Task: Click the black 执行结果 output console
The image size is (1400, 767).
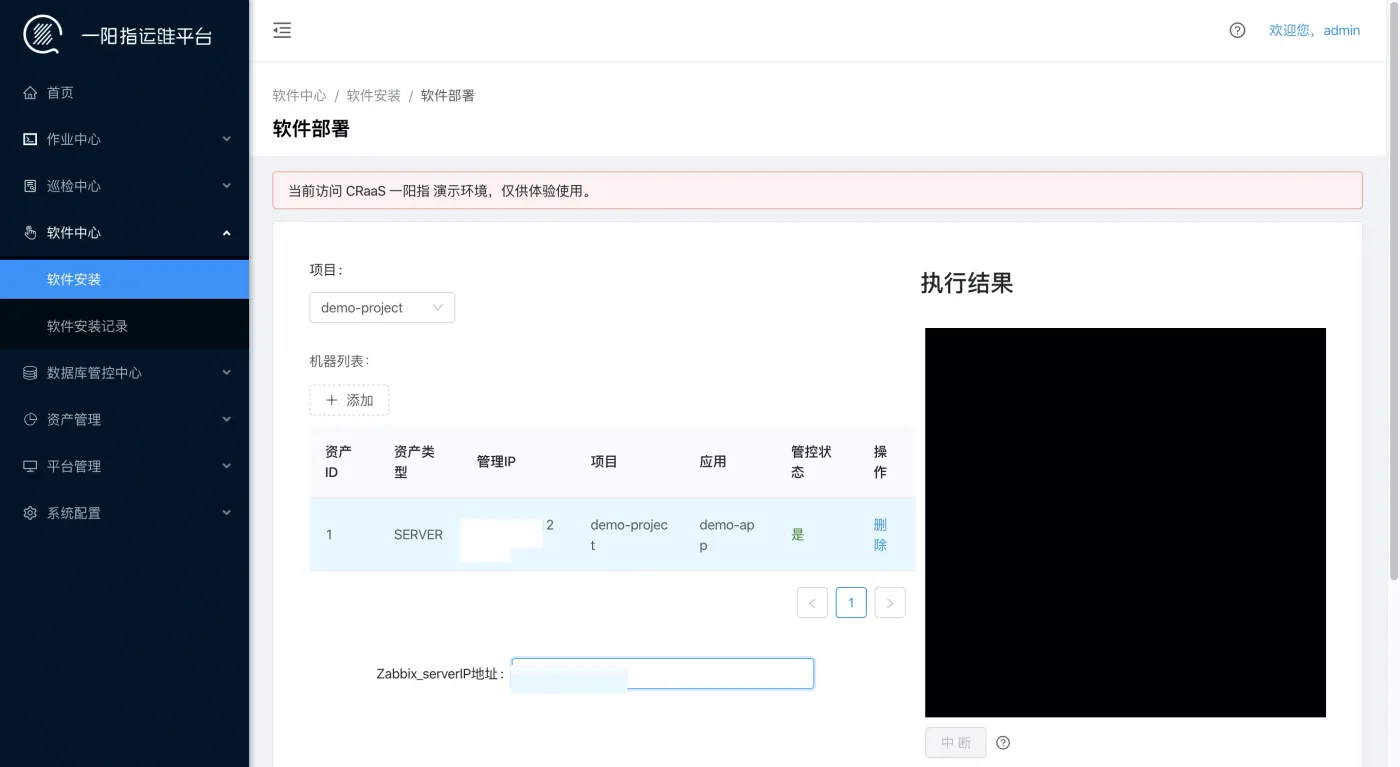Action: pos(1125,522)
